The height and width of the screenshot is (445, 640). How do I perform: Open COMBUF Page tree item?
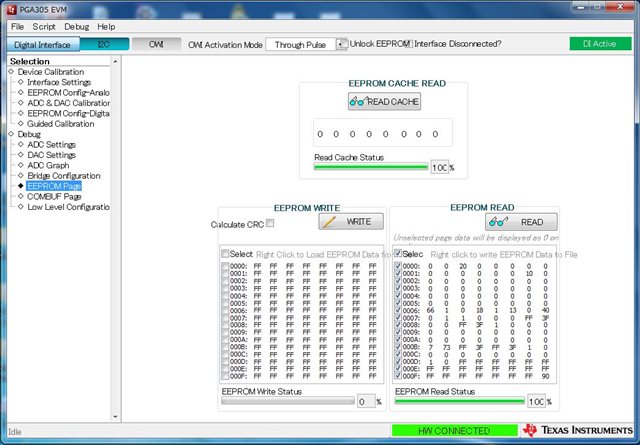[54, 196]
